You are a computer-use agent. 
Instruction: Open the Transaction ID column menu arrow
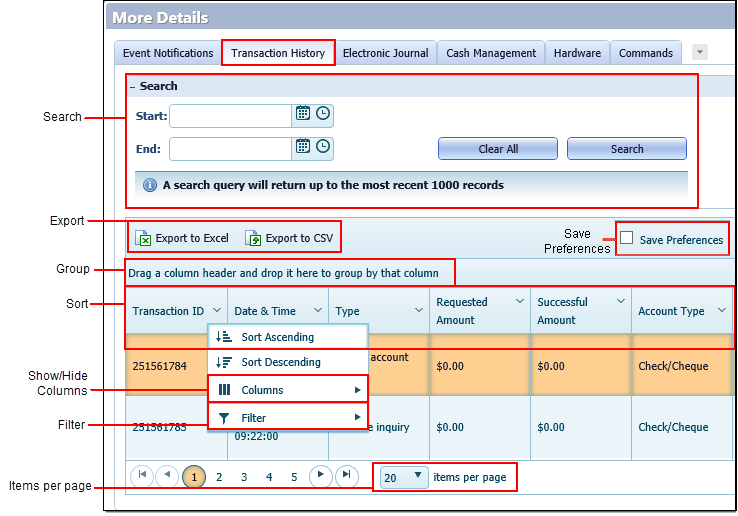click(217, 310)
